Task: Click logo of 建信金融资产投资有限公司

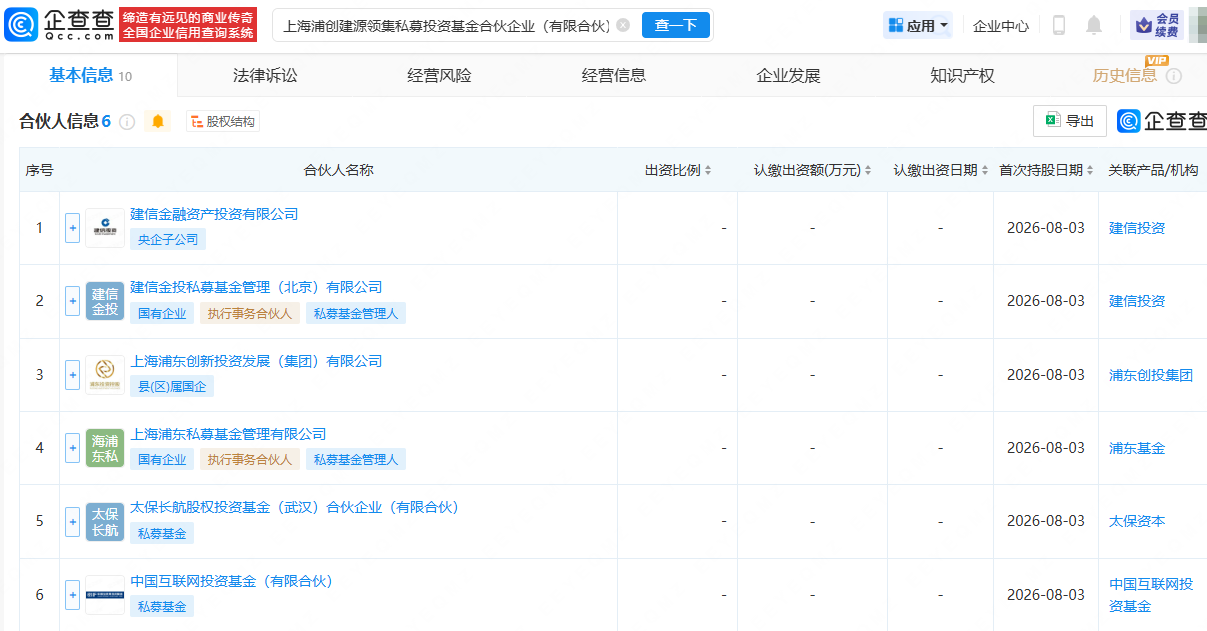Action: [105, 228]
